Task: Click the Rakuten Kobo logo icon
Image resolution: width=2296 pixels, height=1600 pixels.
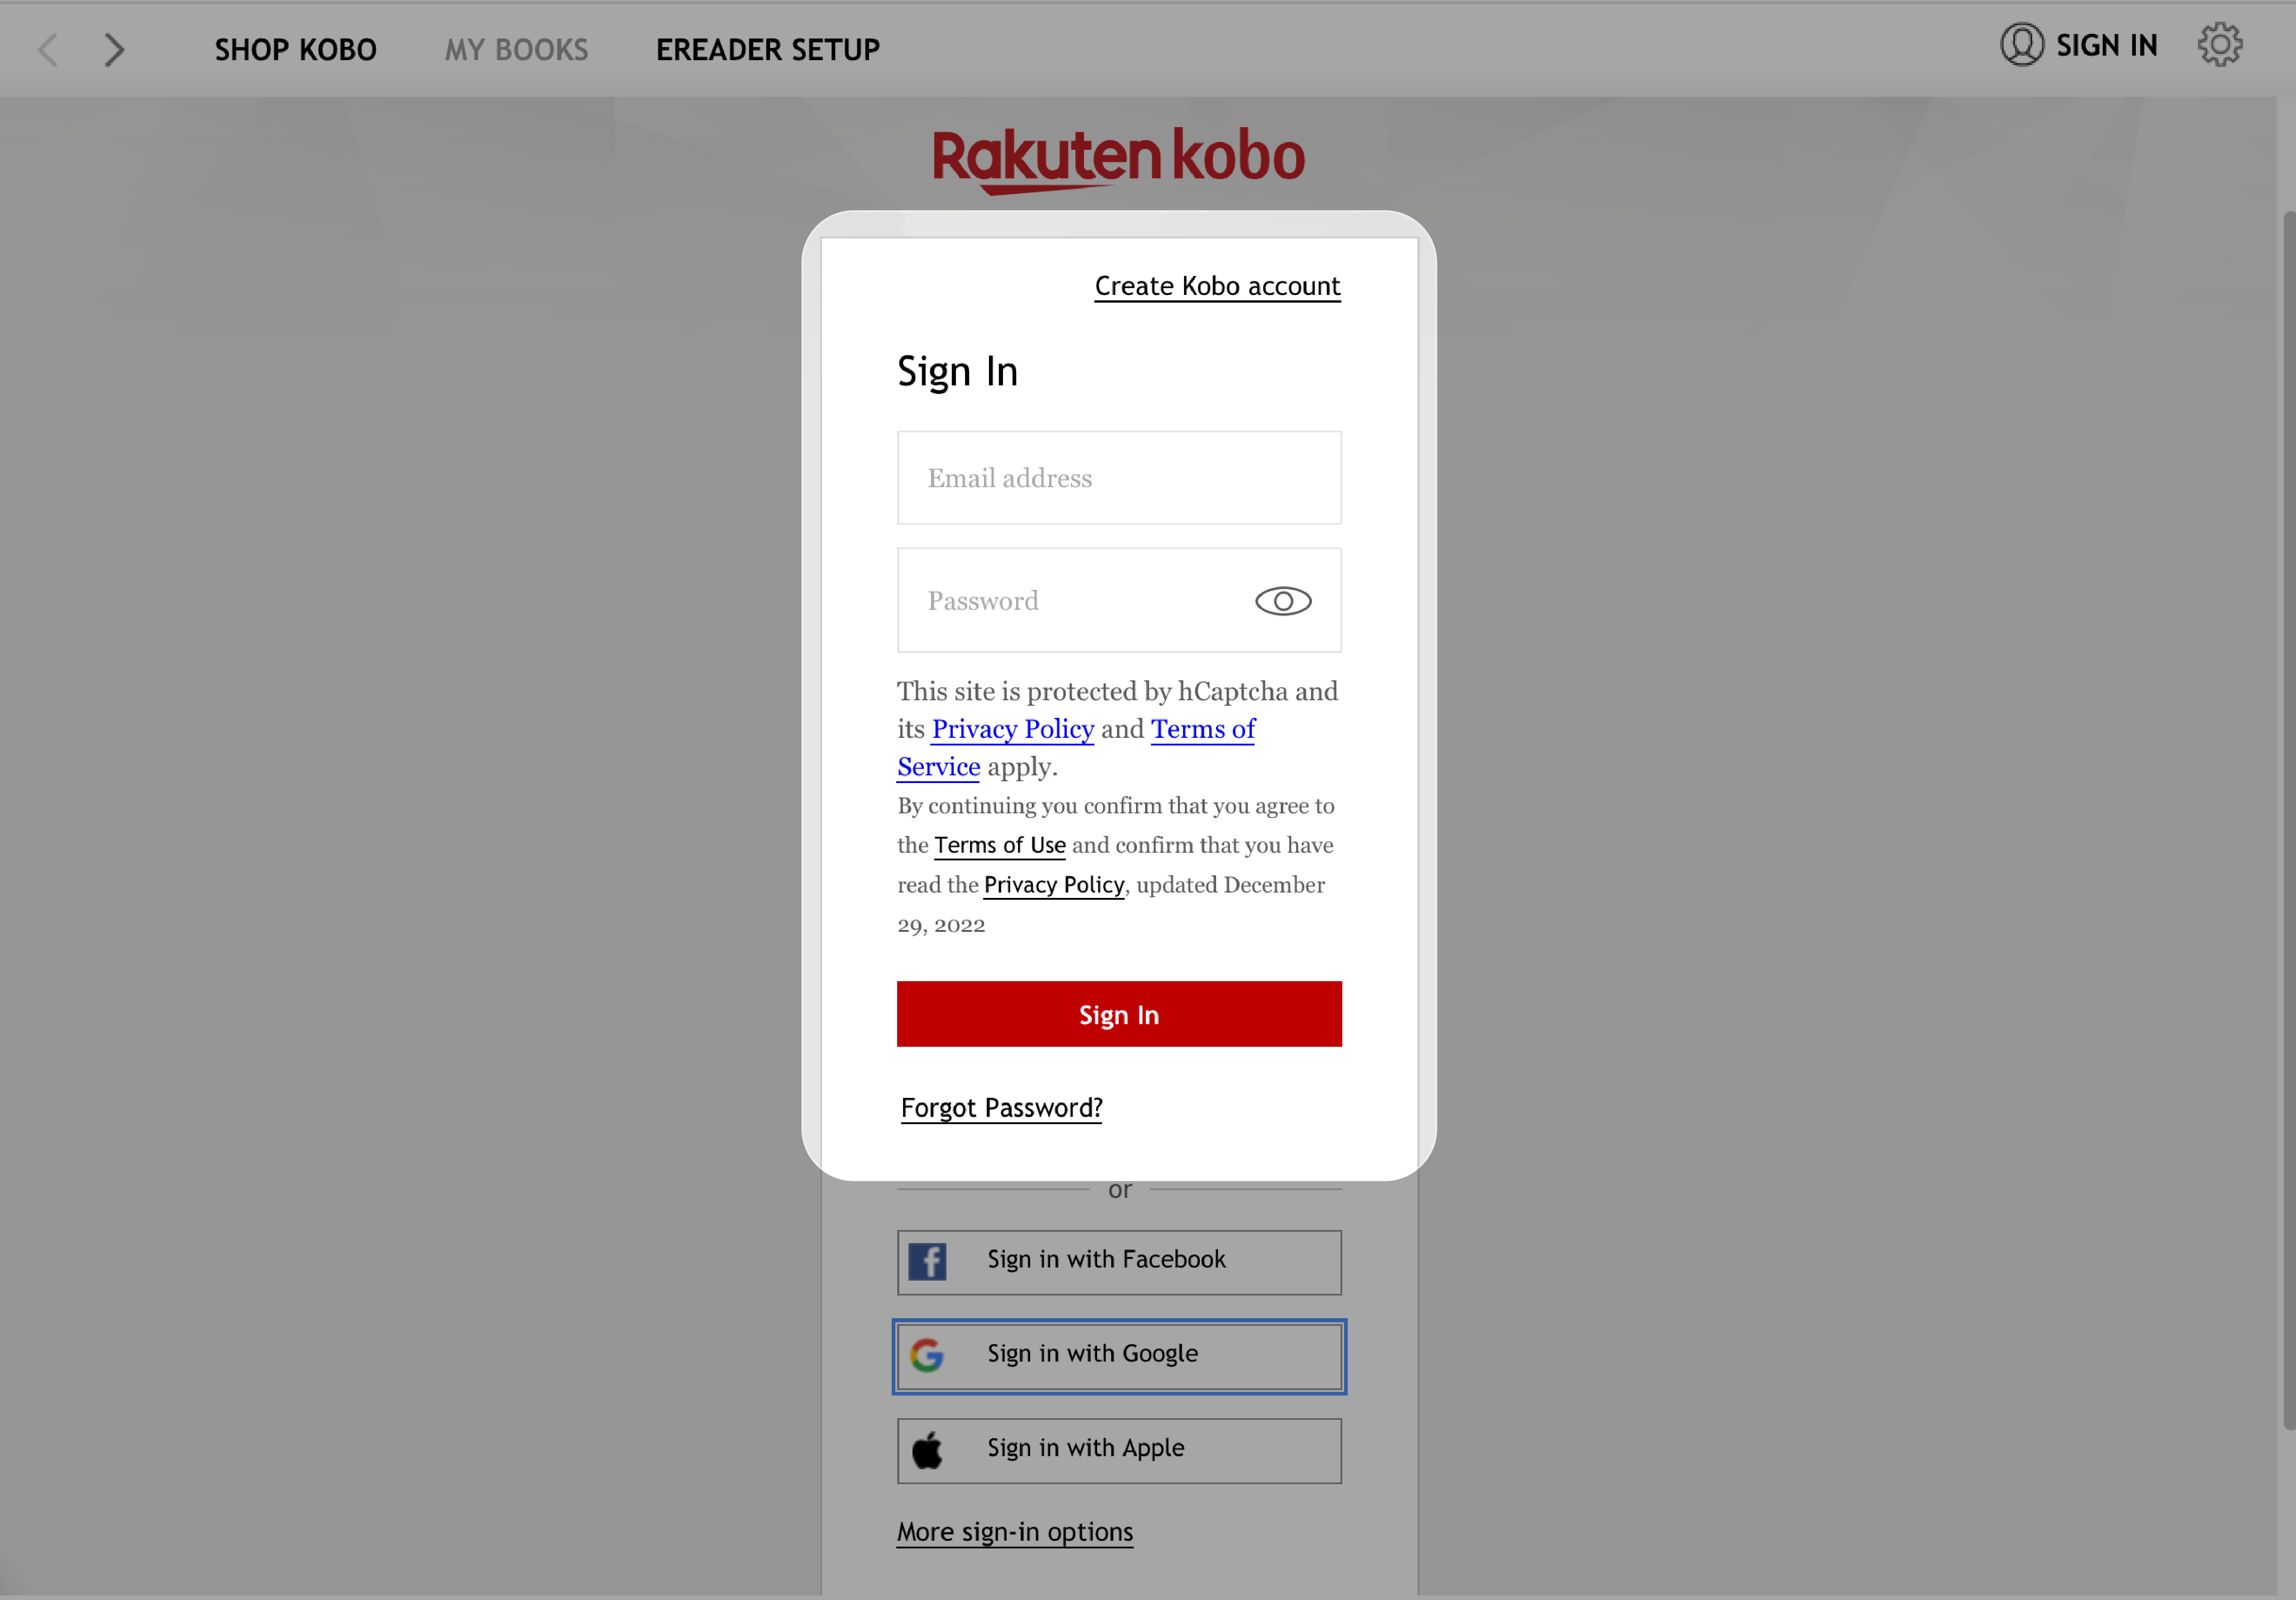Action: [1118, 157]
